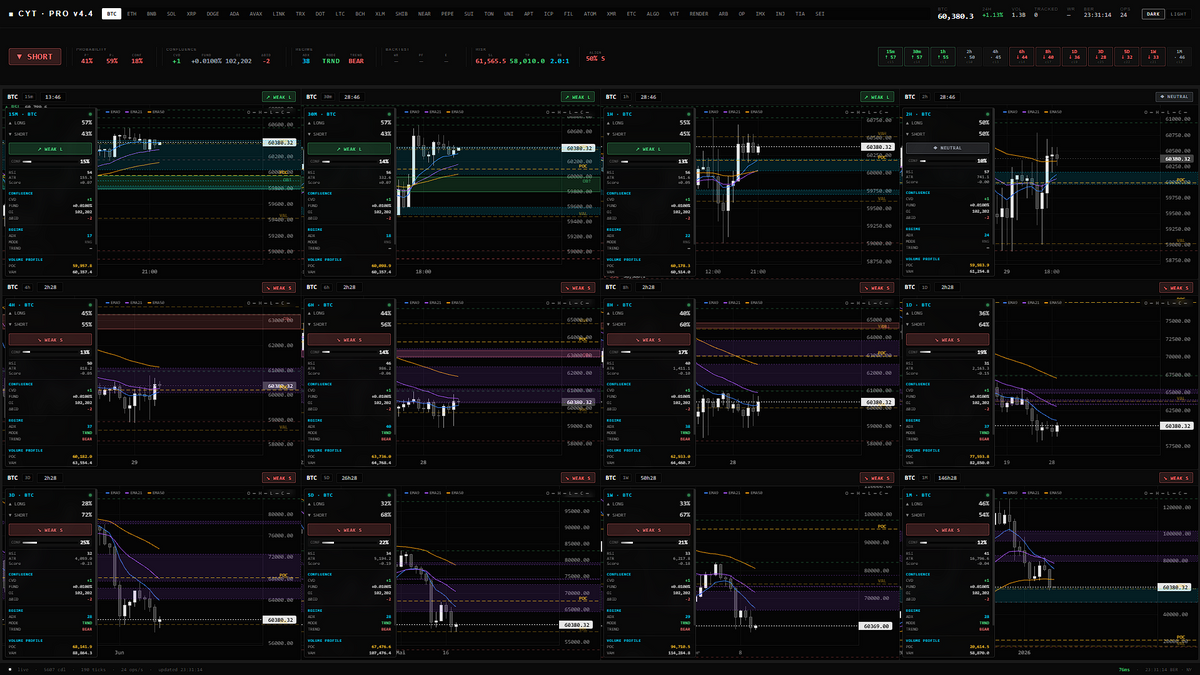Click the large WEAK S button in 3D panel
Viewport: 1200px width, 675px height.
(x=50, y=528)
